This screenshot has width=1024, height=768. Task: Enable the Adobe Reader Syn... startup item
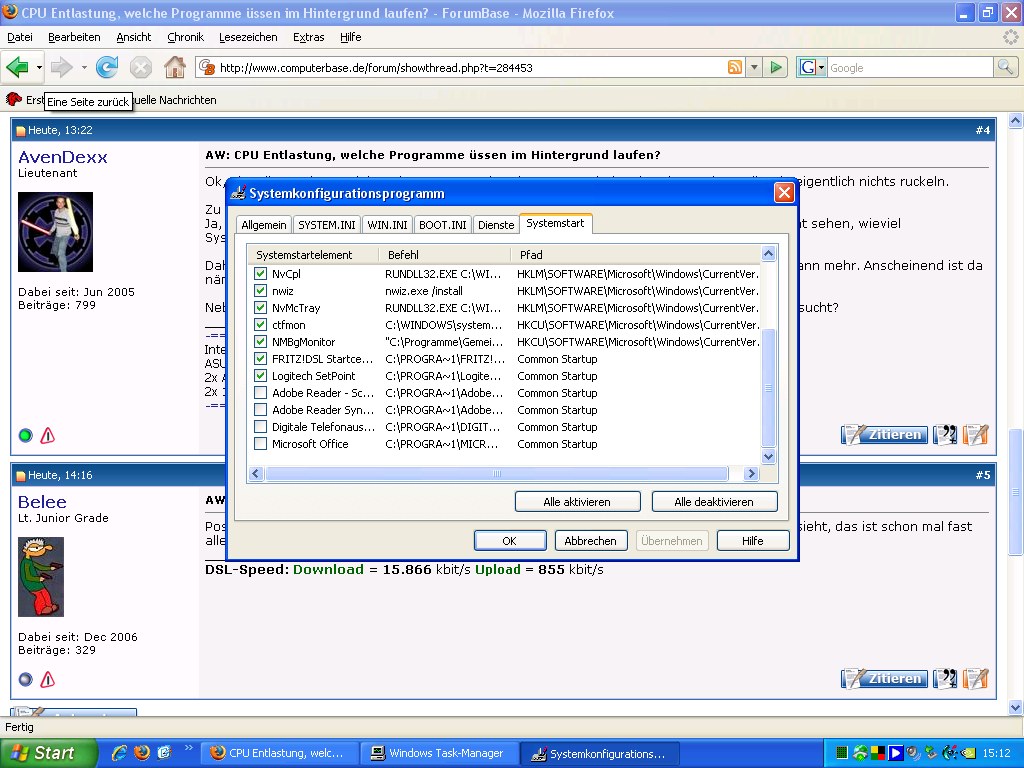[x=261, y=409]
